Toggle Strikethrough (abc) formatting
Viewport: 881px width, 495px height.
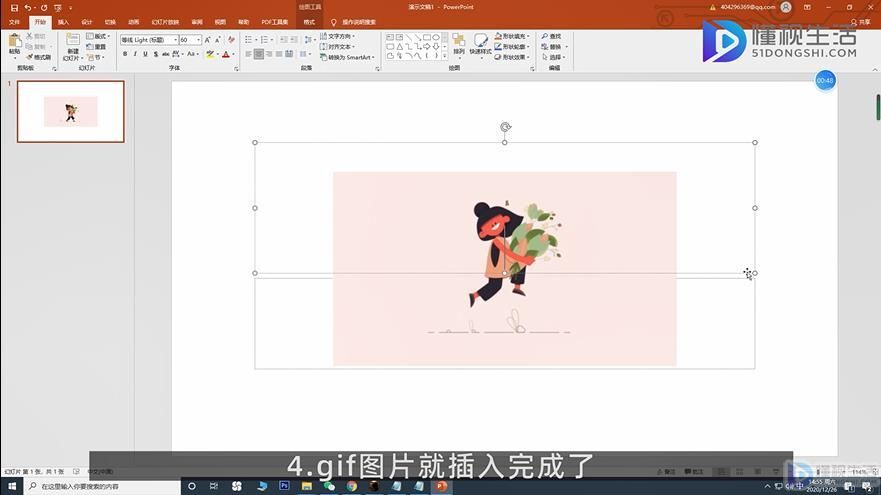(x=166, y=55)
